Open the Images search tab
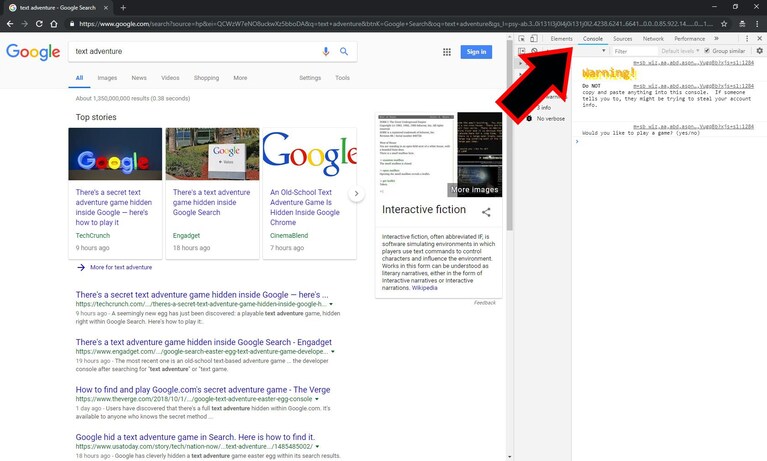The height and width of the screenshot is (461, 767). coord(107,78)
